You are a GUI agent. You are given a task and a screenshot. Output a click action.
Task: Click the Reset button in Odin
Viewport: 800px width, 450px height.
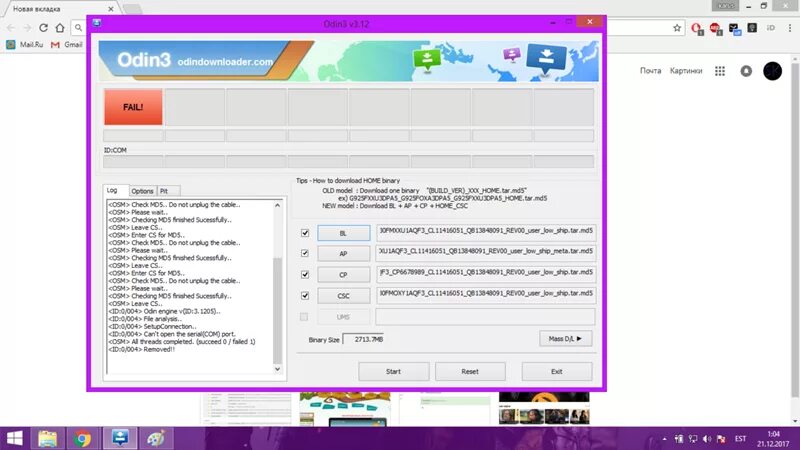470,371
